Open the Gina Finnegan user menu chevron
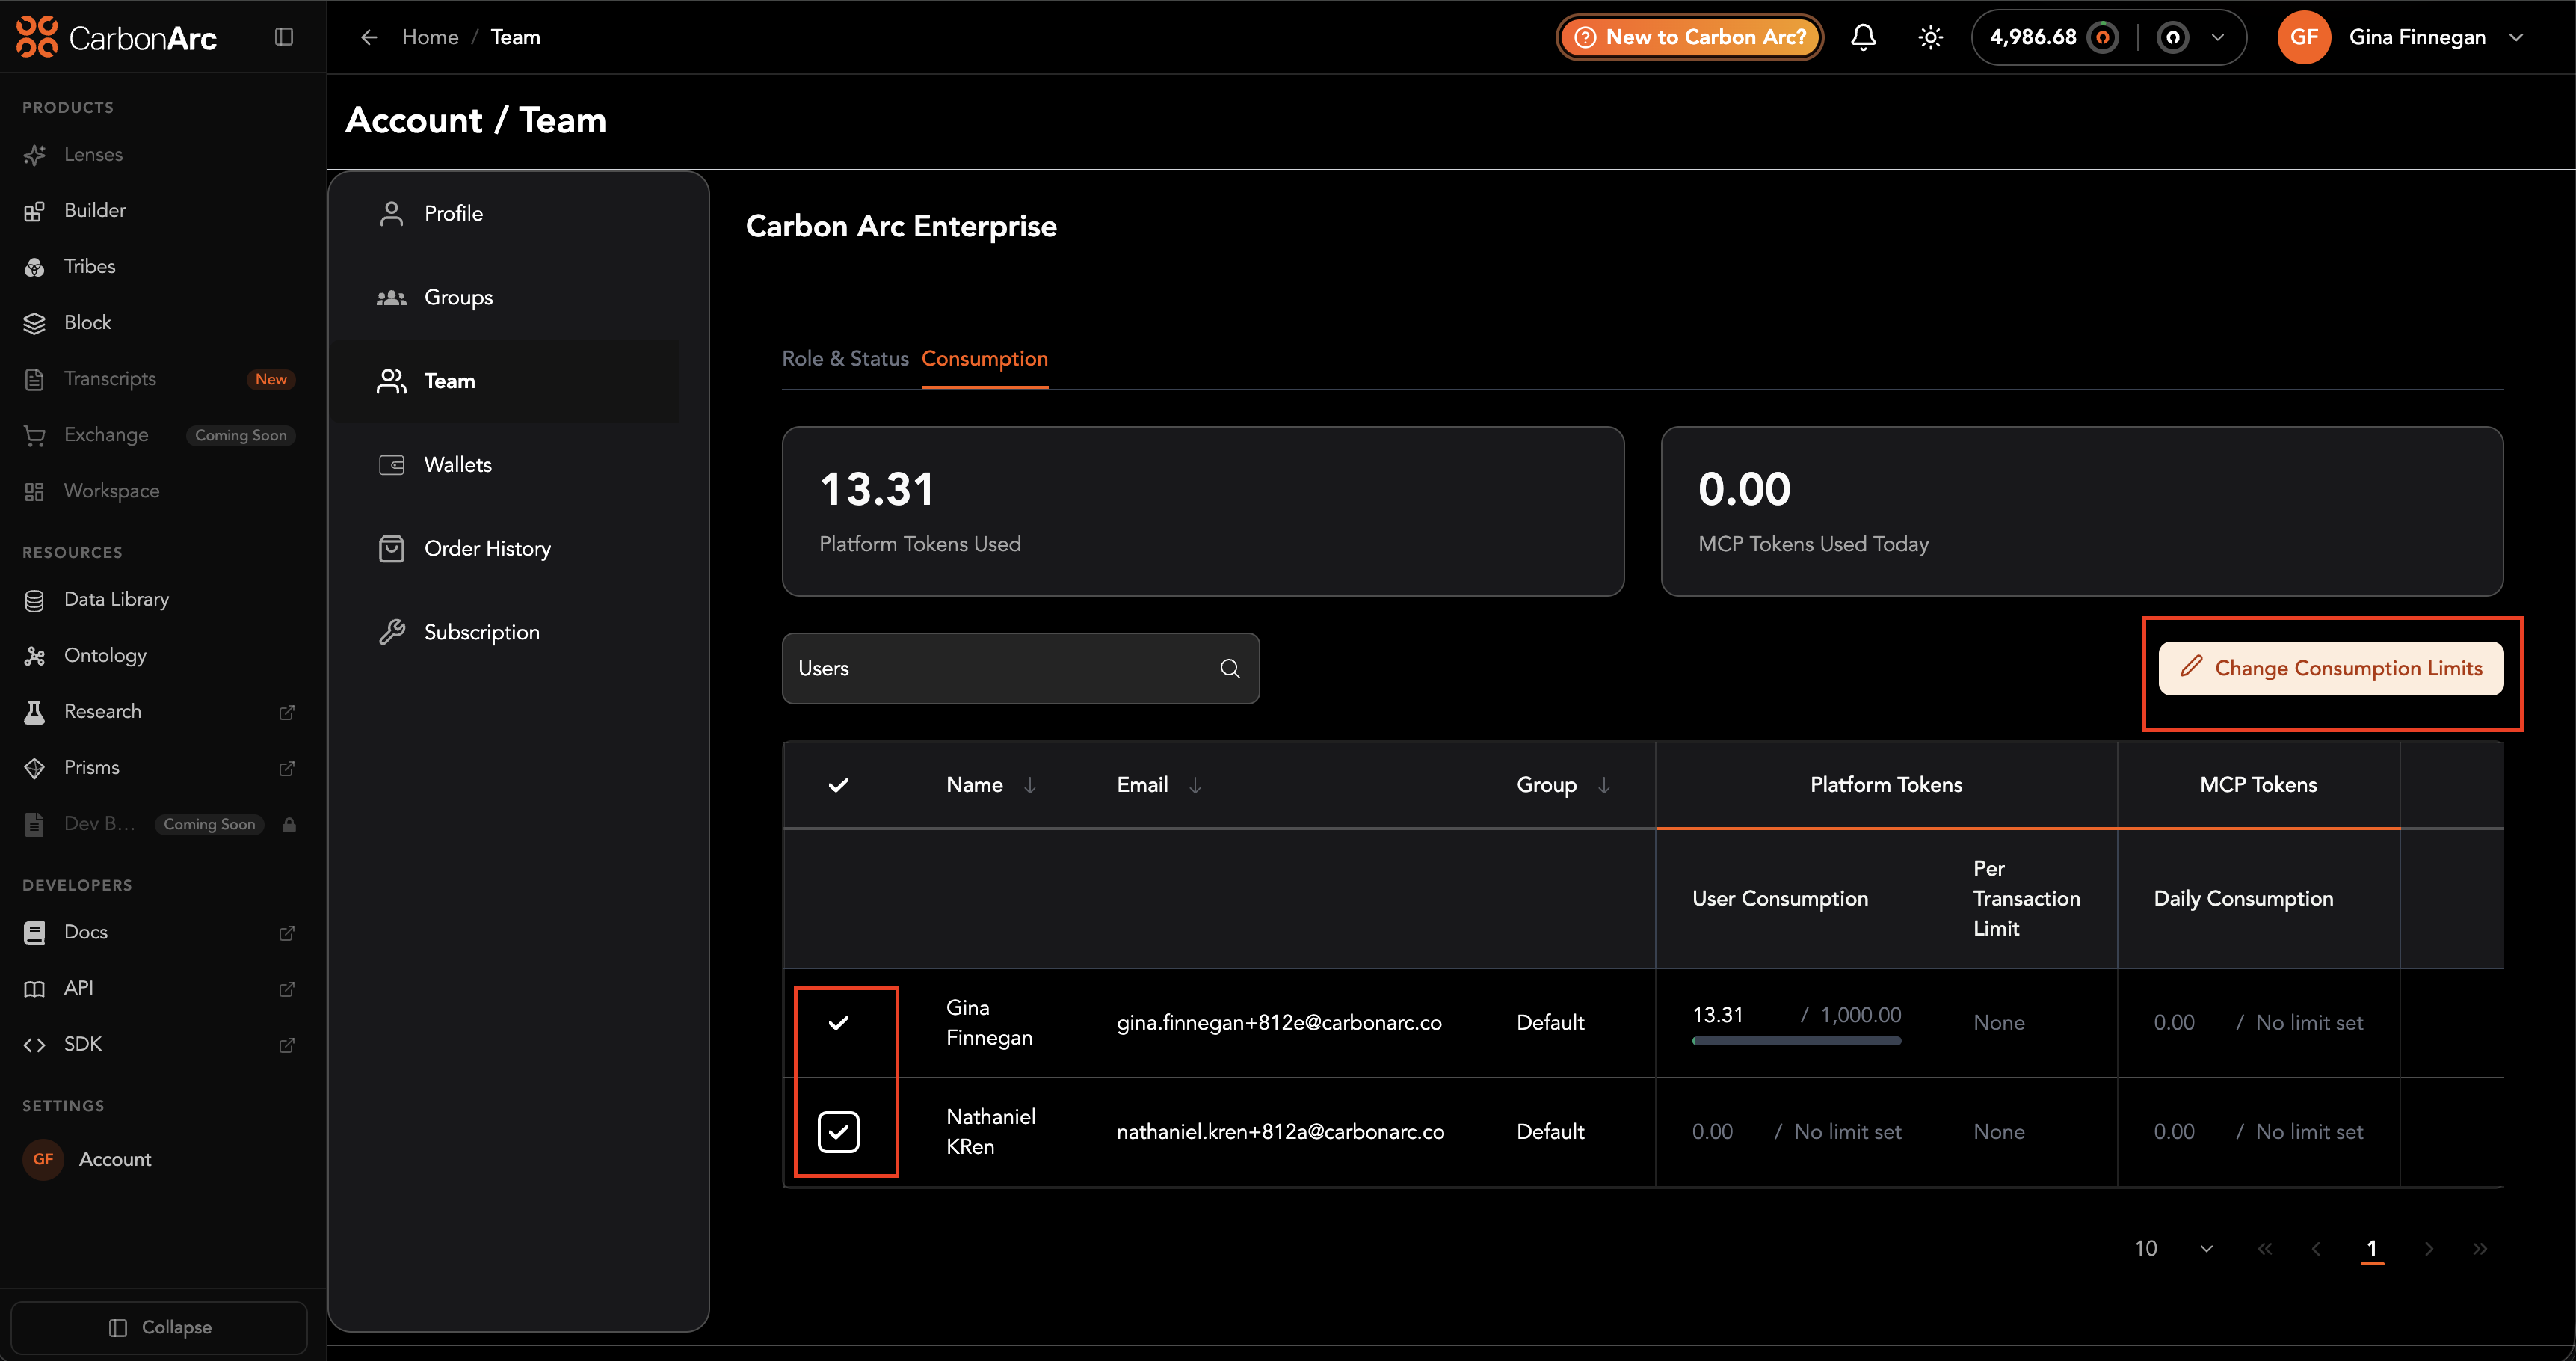The image size is (2576, 1361). click(x=2516, y=37)
